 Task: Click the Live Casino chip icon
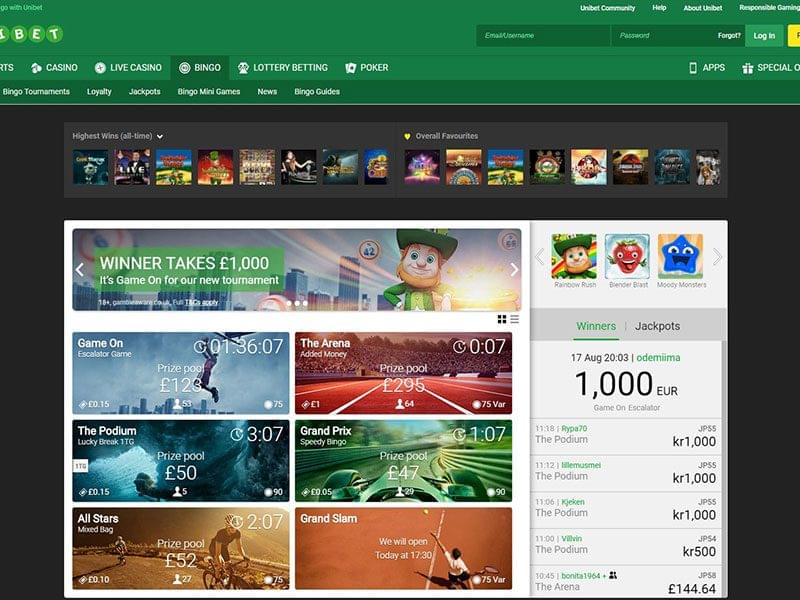point(100,68)
